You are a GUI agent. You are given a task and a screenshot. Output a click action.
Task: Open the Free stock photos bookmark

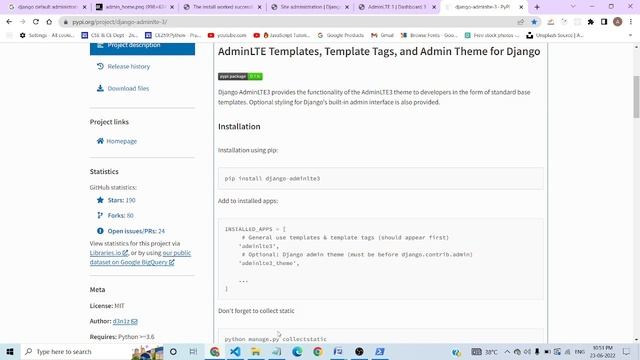click(x=492, y=36)
